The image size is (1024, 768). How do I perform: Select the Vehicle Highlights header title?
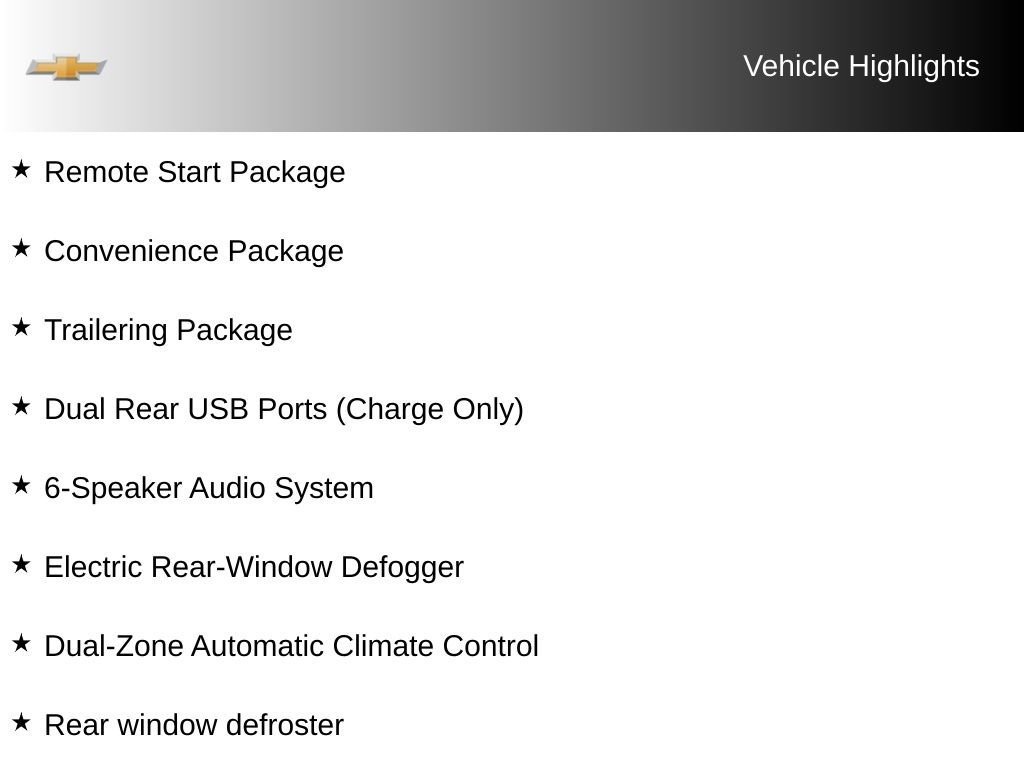coord(861,67)
